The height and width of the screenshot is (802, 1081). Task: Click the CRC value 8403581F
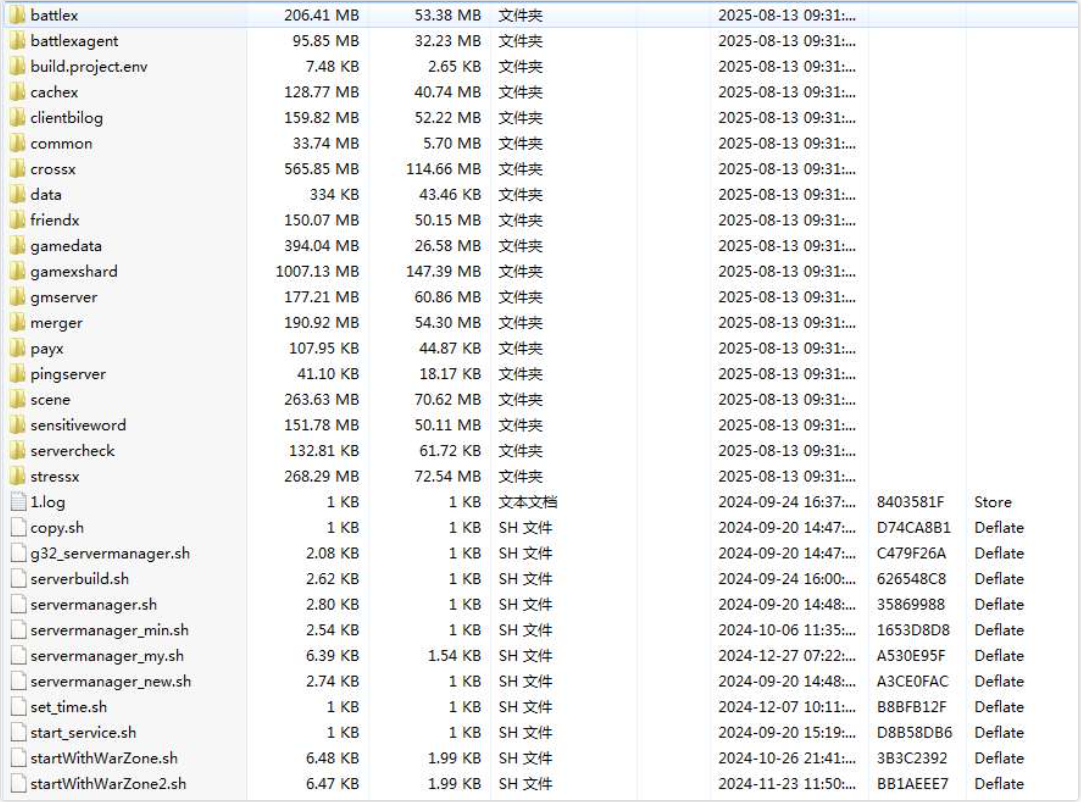click(910, 502)
